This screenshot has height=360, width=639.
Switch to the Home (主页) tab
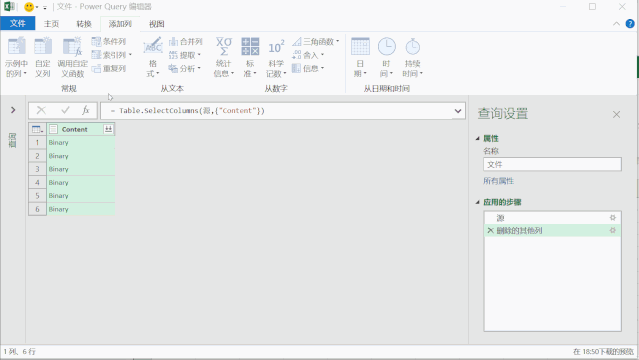pyautogui.click(x=51, y=24)
